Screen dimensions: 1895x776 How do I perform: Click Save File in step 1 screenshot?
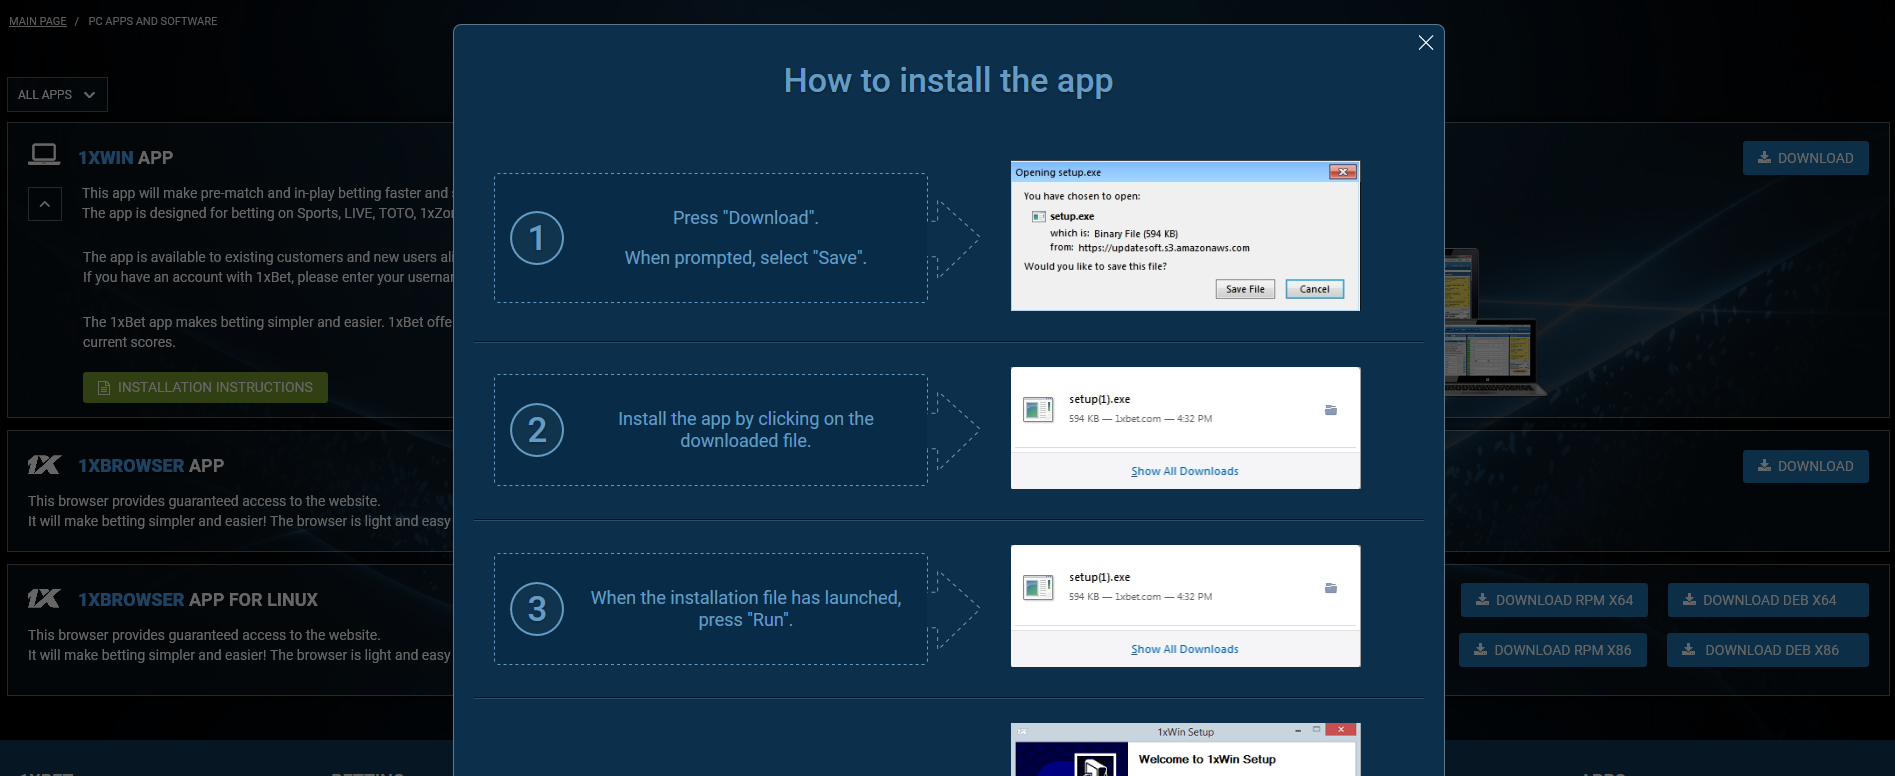[x=1245, y=289]
